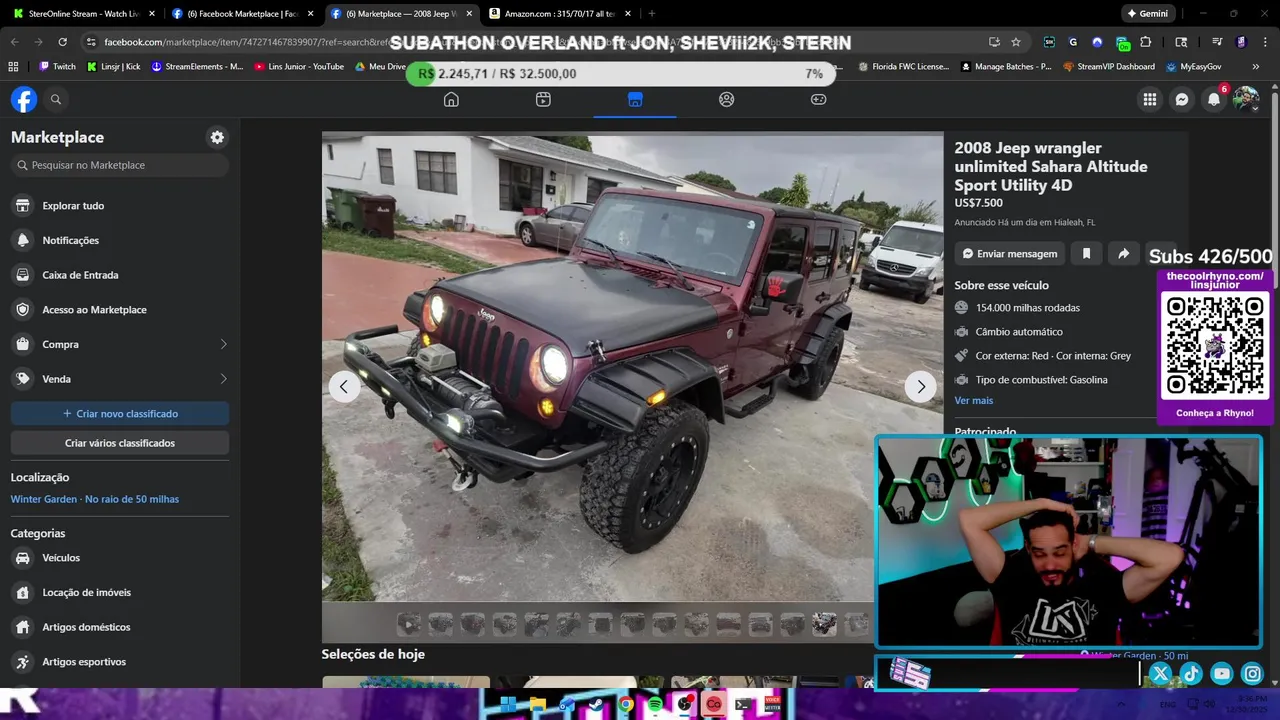Click Enviar mensagem button
The width and height of the screenshot is (1280, 720).
coord(1009,254)
